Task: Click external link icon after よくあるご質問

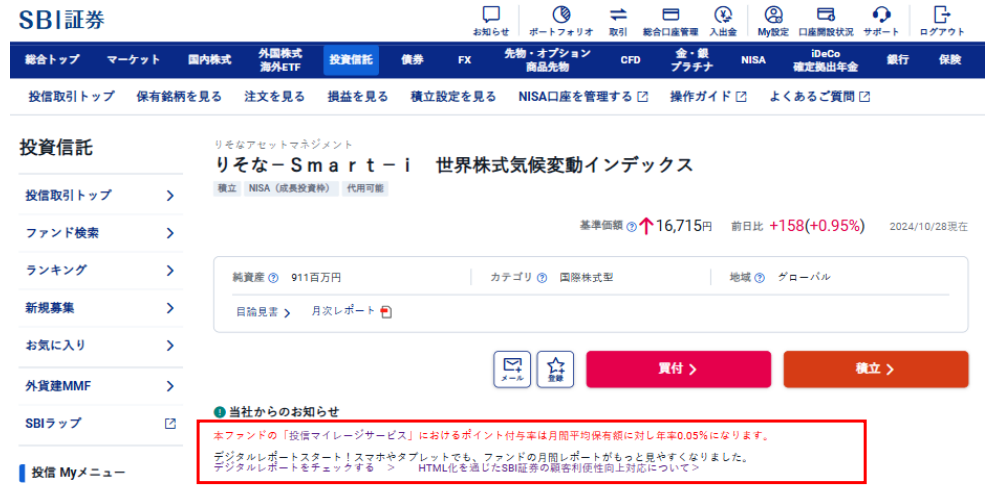Action: 864,97
